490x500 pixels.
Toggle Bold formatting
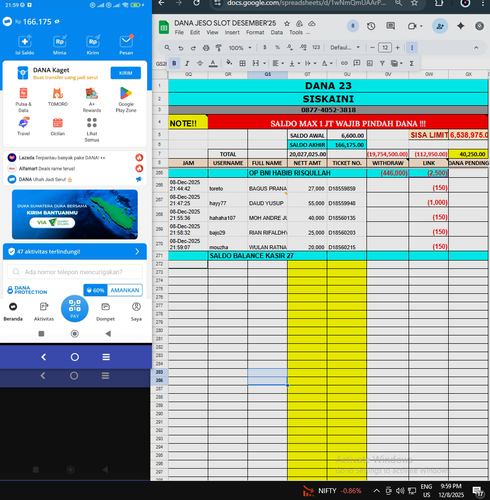pyautogui.click(x=174, y=63)
